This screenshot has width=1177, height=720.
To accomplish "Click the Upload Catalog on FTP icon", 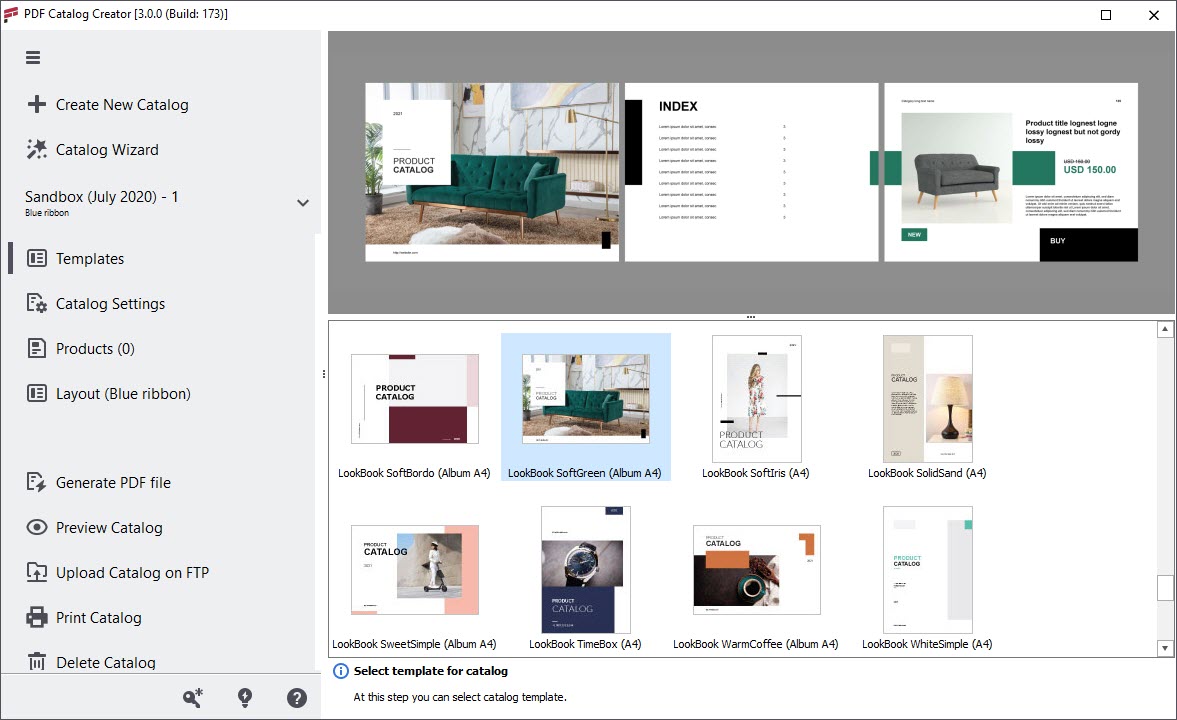I will (37, 573).
